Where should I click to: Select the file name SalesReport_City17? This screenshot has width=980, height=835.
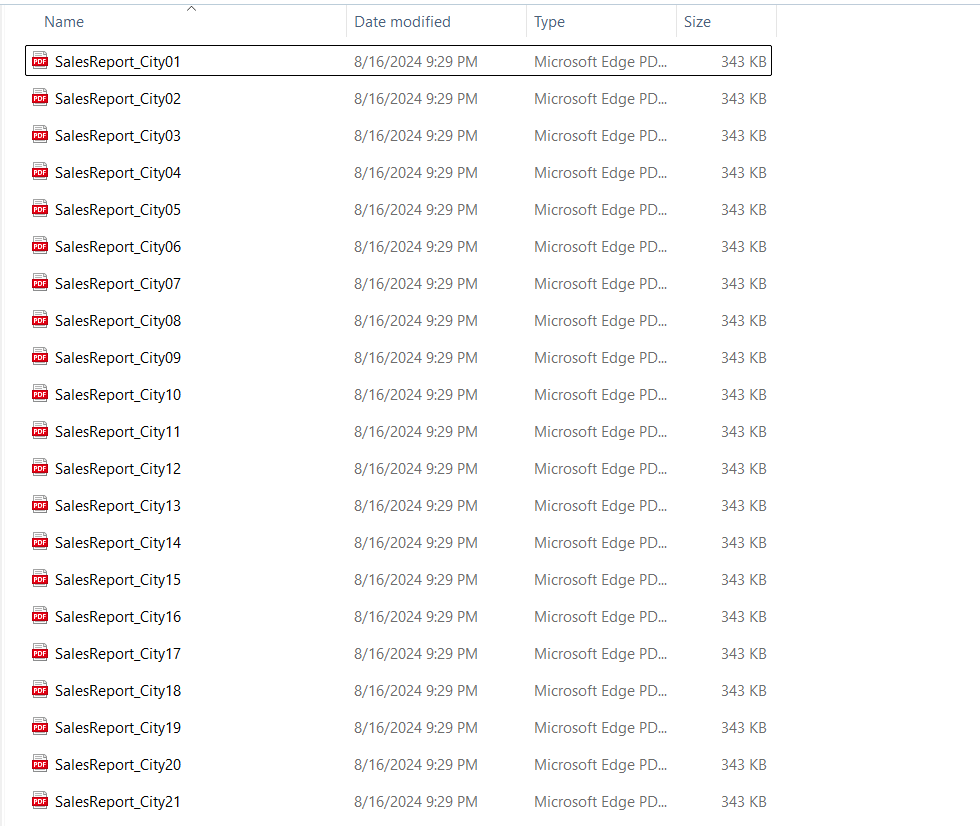118,653
